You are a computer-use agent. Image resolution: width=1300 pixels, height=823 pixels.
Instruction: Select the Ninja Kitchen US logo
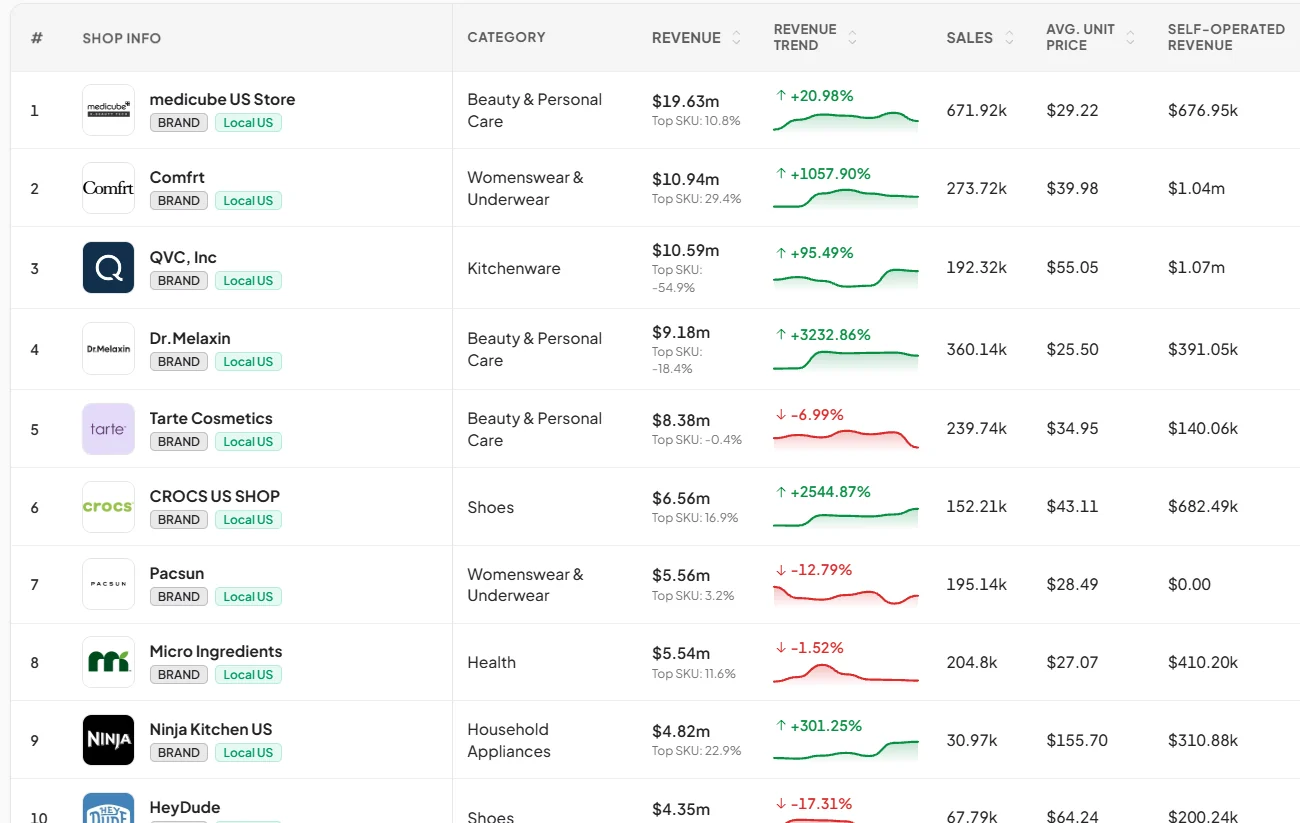(x=108, y=740)
